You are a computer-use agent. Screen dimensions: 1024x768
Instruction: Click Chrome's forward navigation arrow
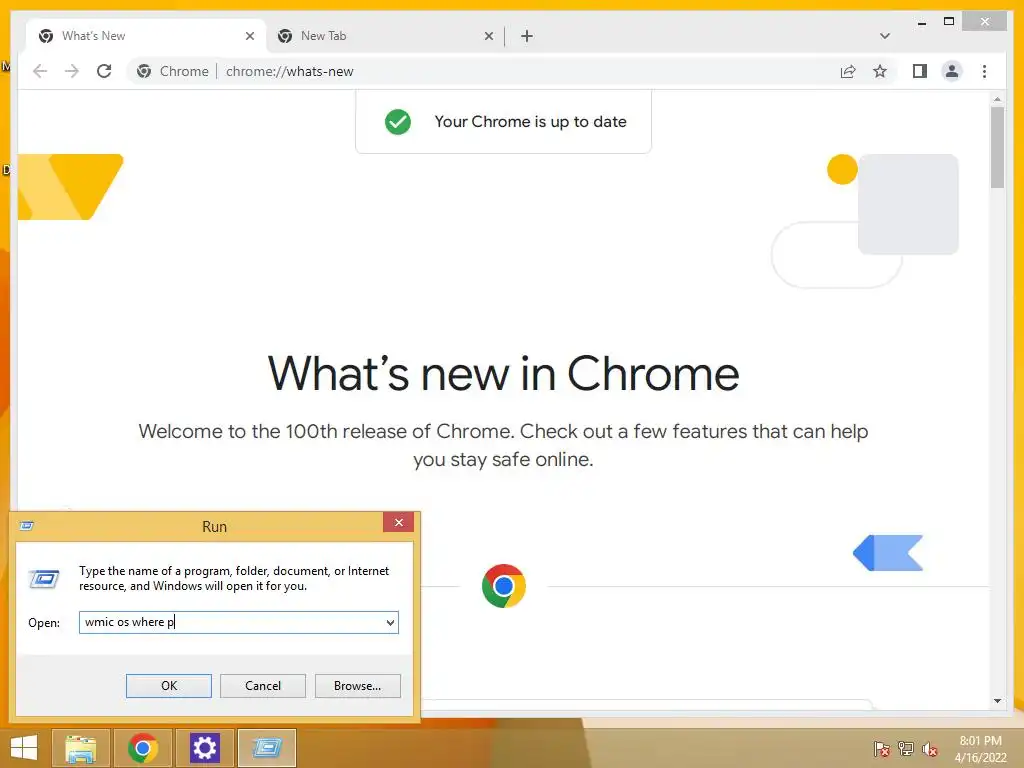(x=72, y=71)
